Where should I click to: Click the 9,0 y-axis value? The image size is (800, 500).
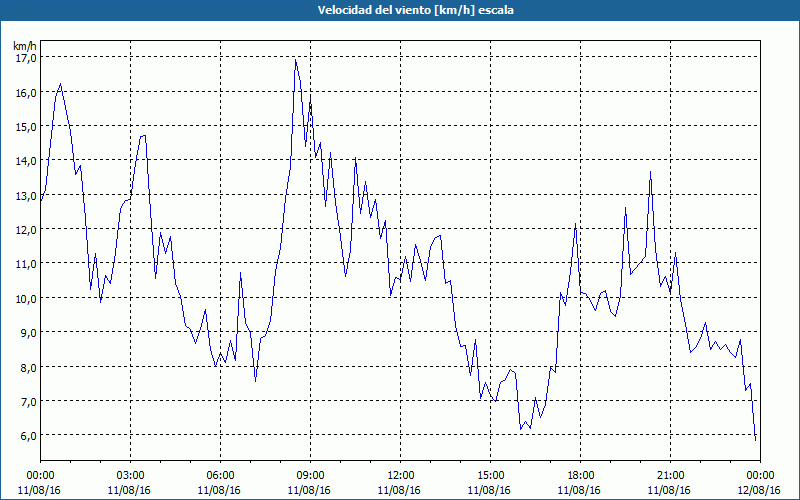(28, 333)
